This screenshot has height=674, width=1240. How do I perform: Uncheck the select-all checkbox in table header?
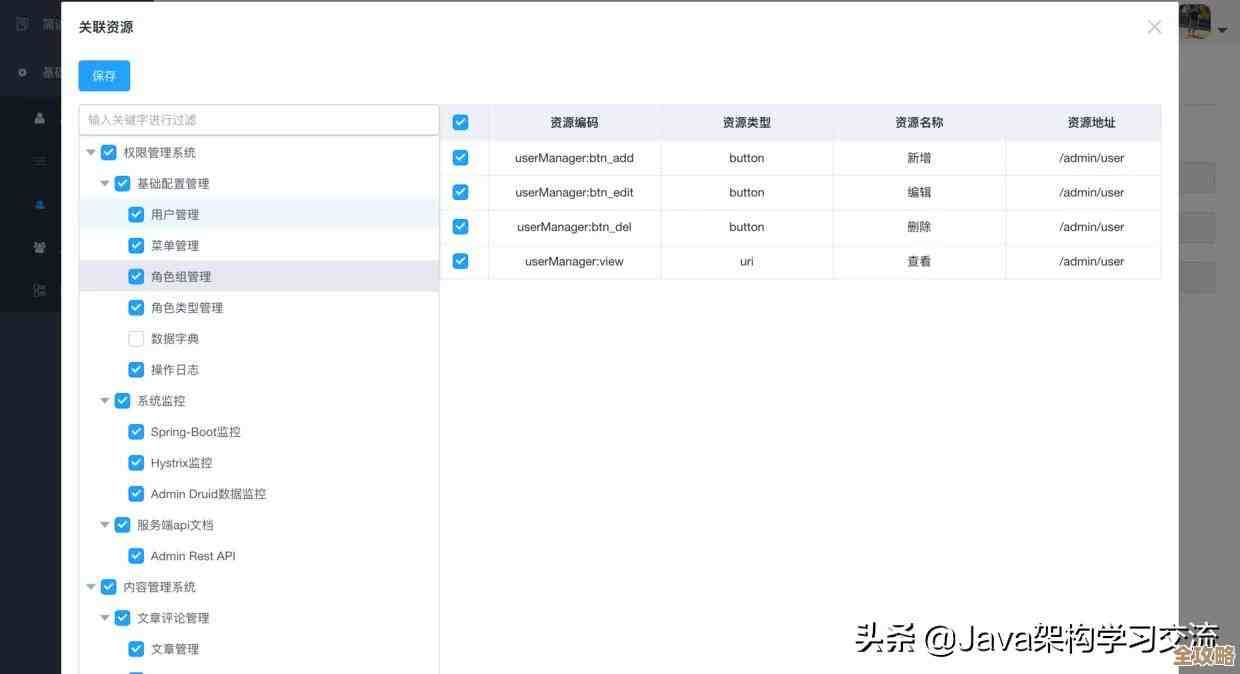[x=460, y=122]
